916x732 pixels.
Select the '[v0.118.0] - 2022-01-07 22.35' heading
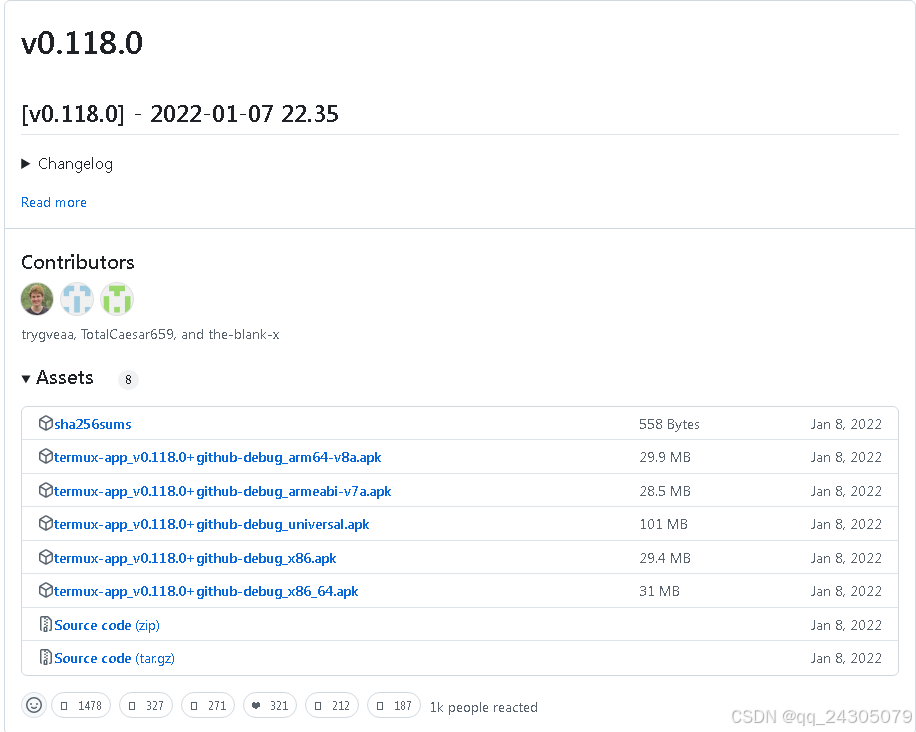(180, 114)
